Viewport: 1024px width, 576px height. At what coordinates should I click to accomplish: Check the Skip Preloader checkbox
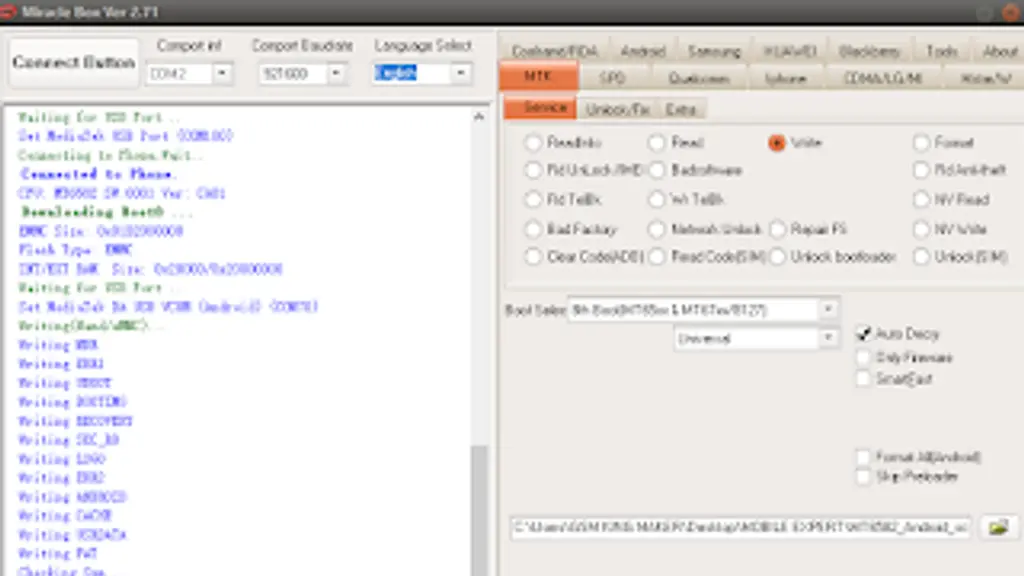coord(863,477)
